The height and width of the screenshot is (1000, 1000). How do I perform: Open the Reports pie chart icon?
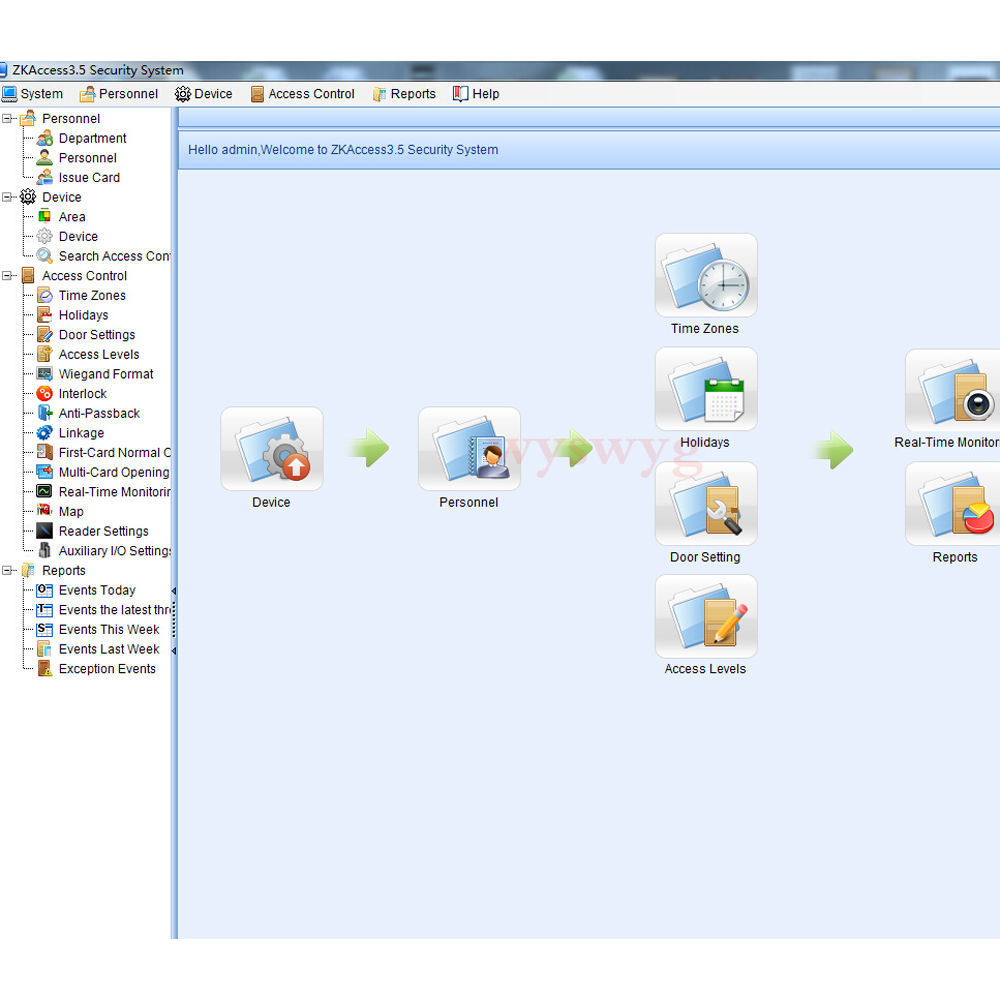tap(954, 504)
